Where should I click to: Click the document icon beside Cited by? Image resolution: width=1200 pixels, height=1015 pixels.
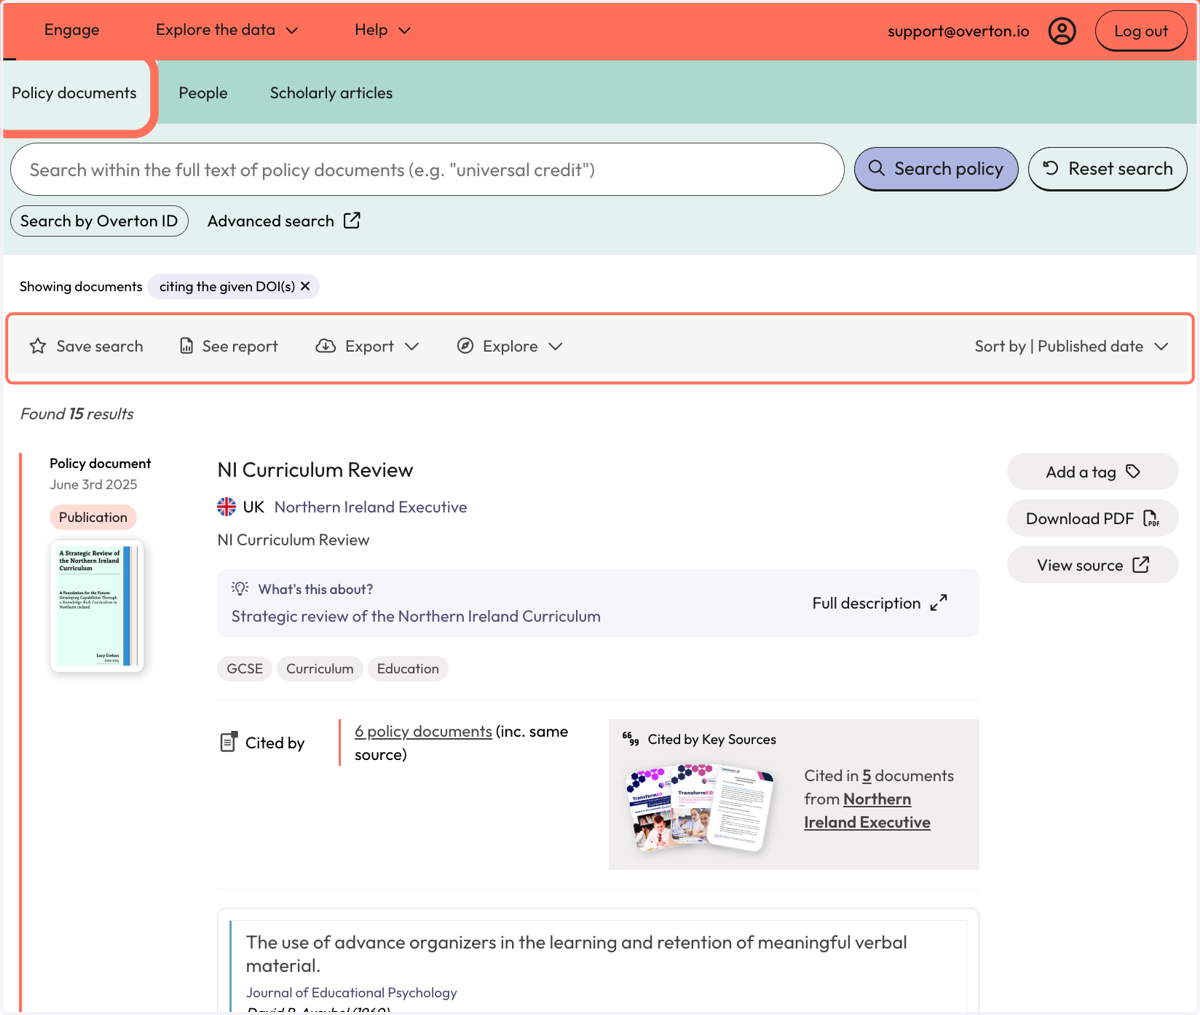228,742
